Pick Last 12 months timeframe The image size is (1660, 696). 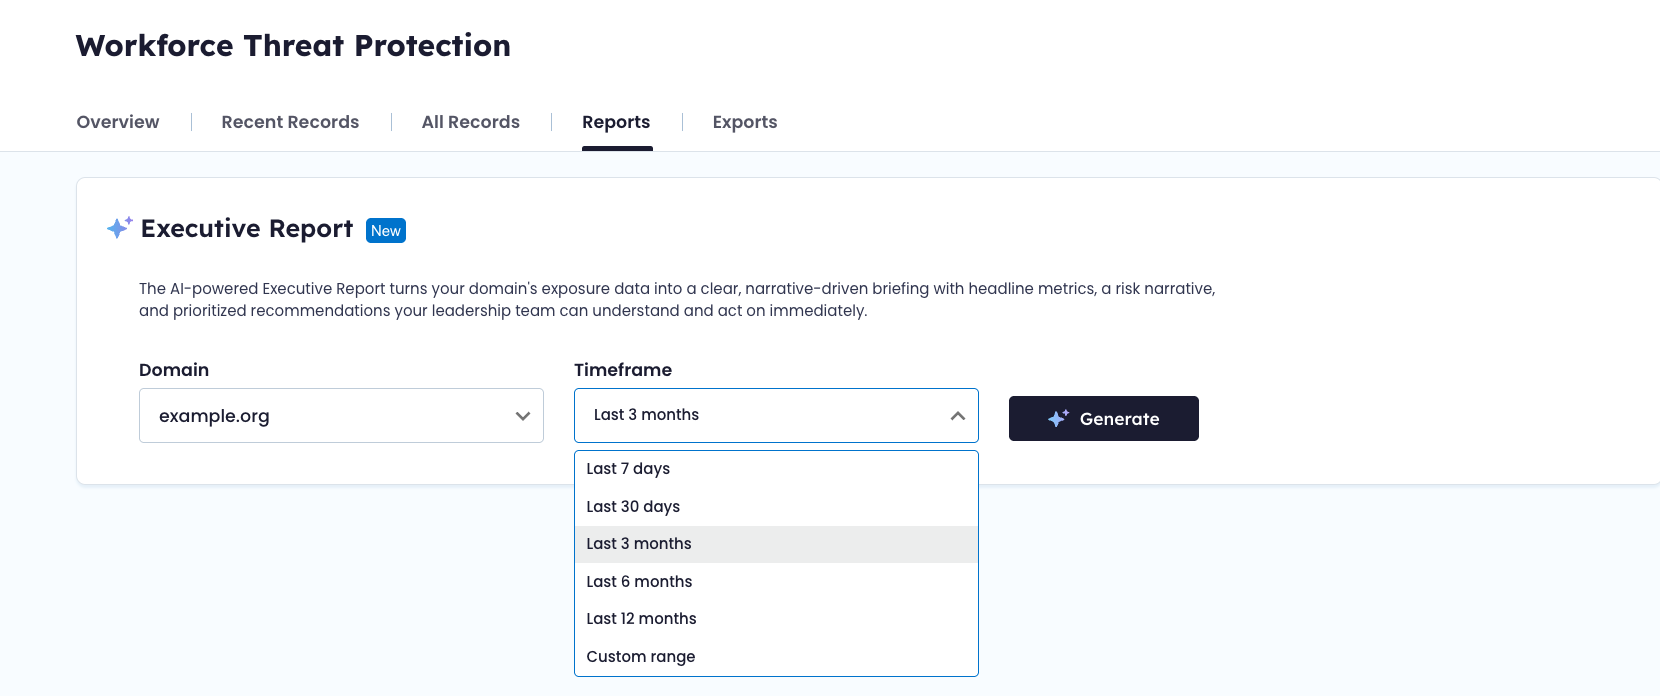pos(776,619)
